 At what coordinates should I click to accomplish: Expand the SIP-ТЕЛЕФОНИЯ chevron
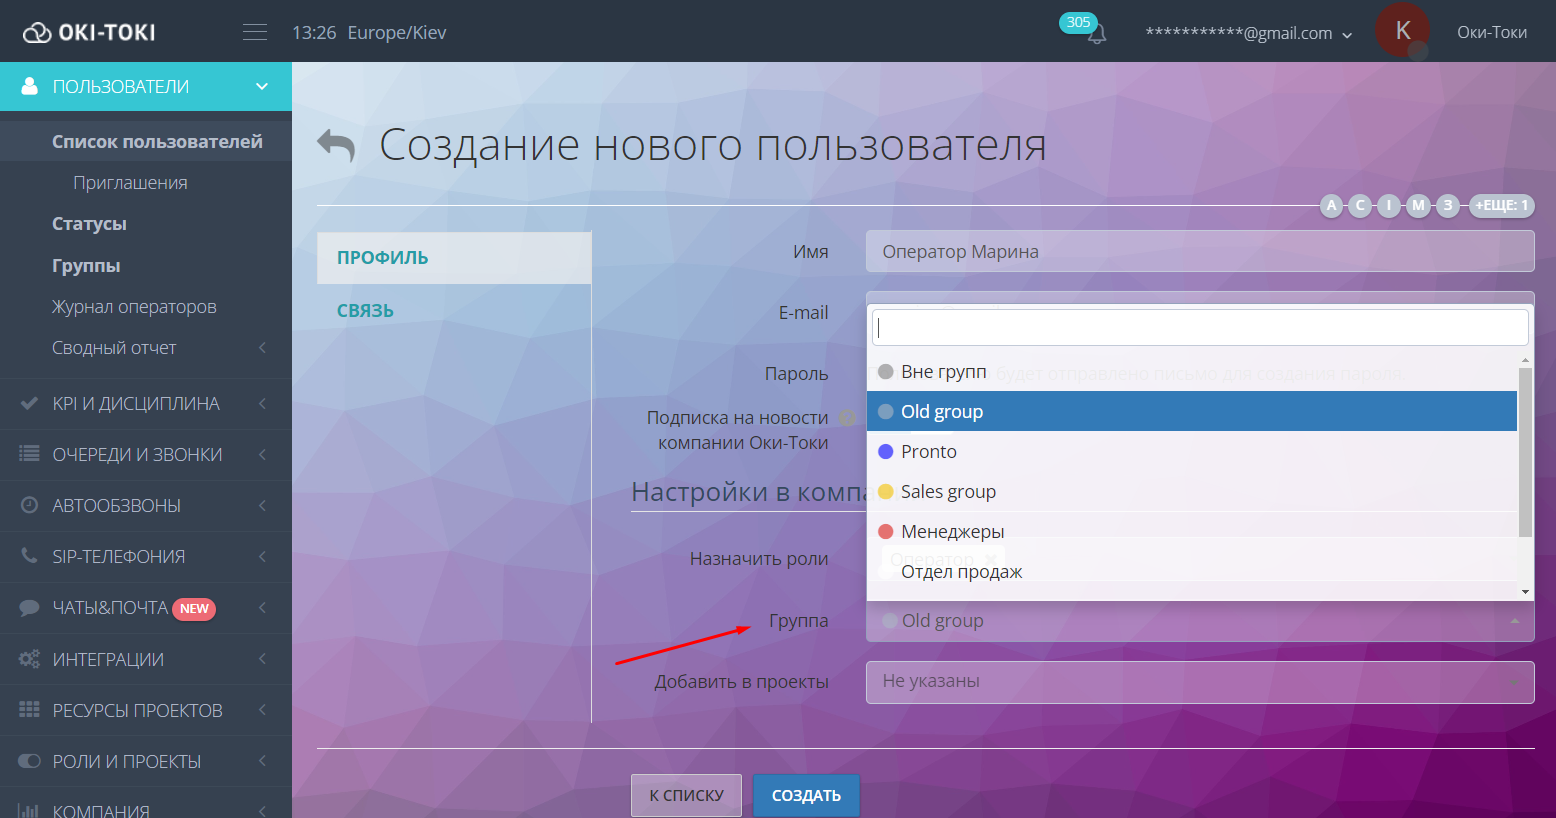tap(262, 556)
